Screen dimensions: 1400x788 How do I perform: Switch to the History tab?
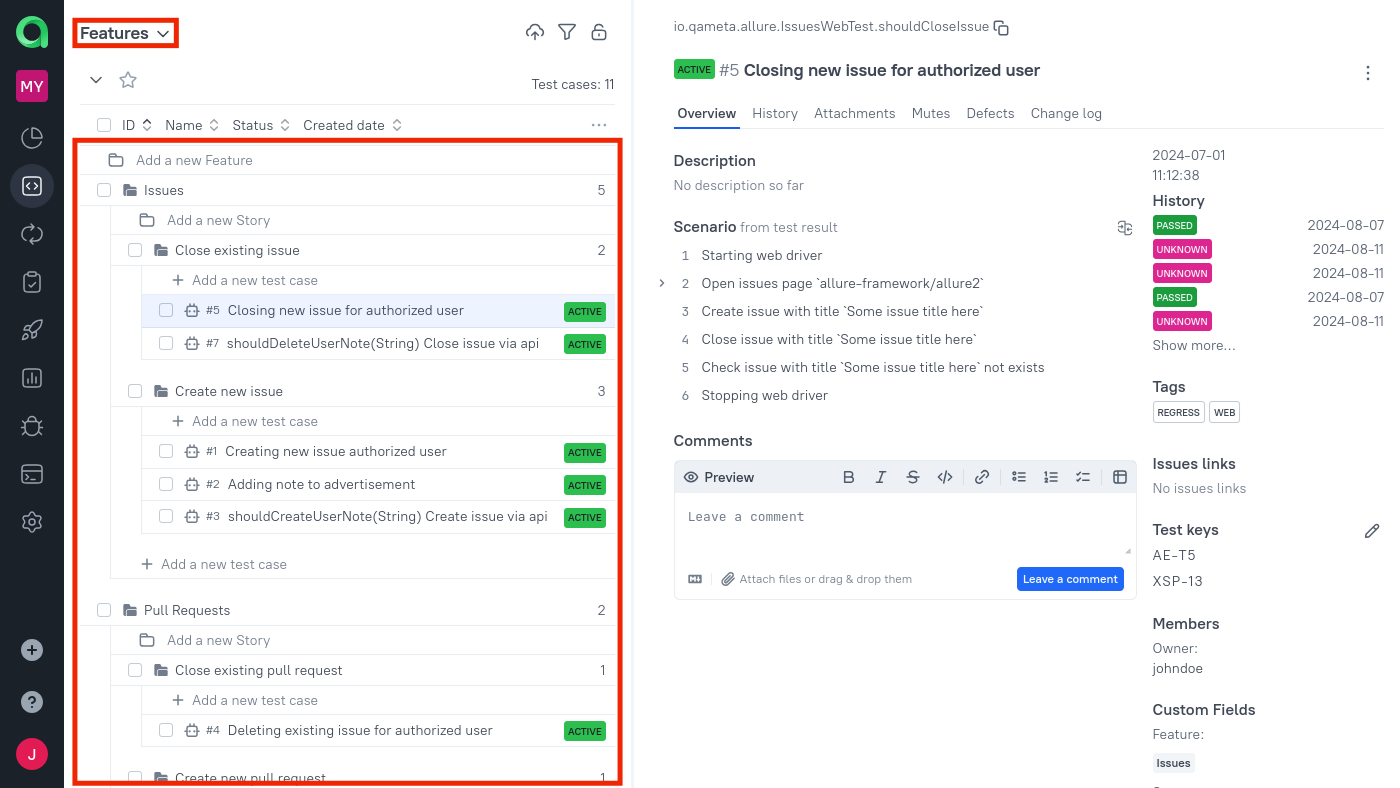pyautogui.click(x=775, y=113)
